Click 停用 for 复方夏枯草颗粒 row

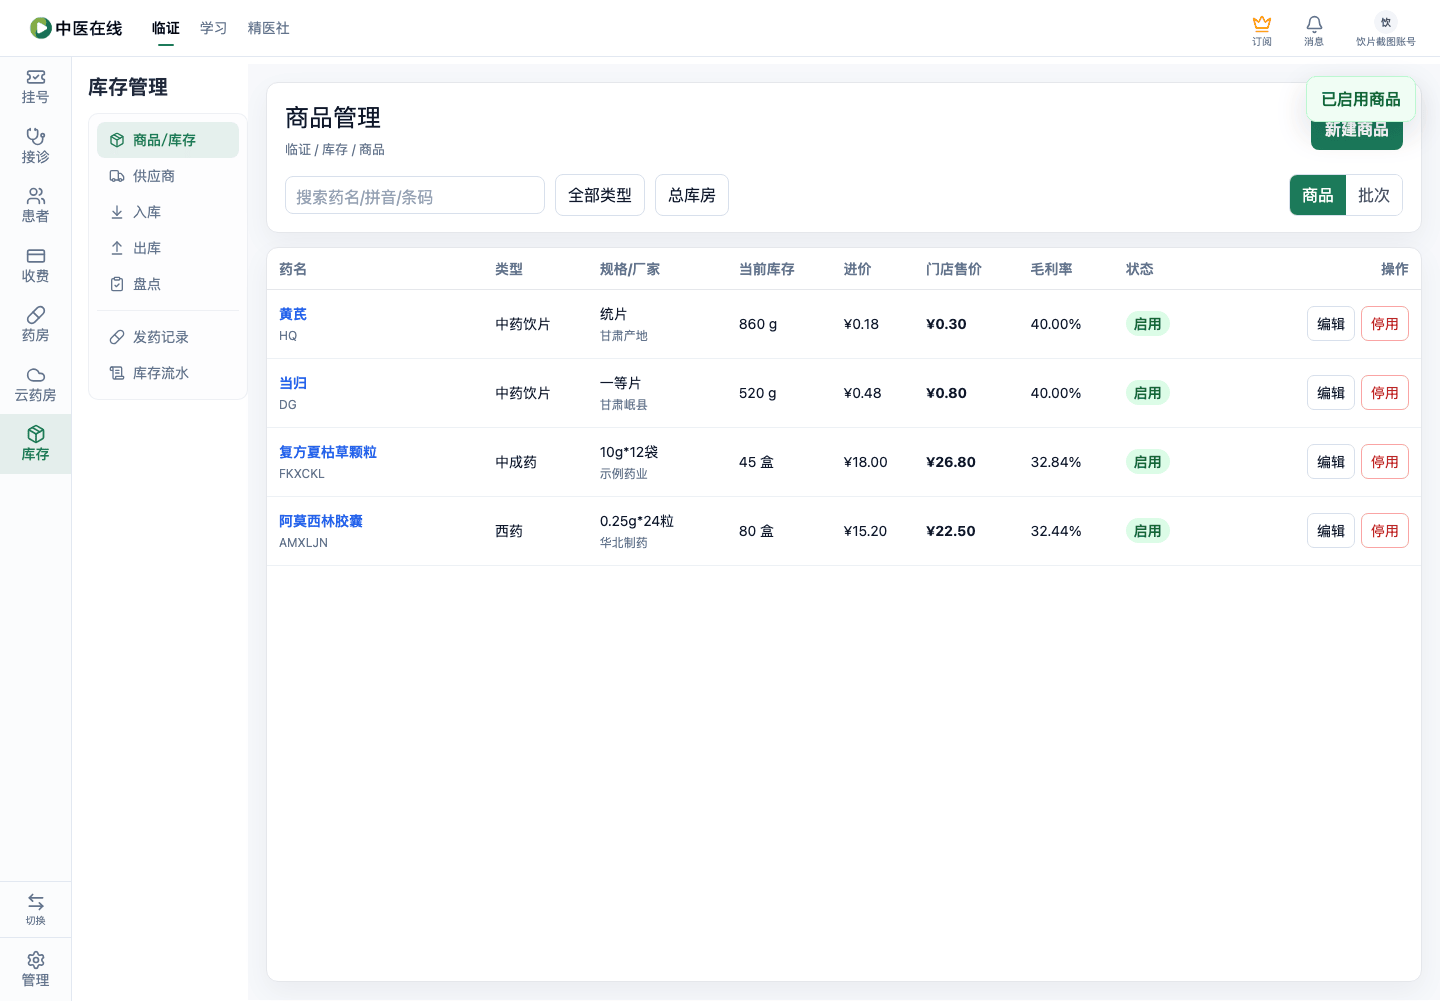(x=1385, y=462)
